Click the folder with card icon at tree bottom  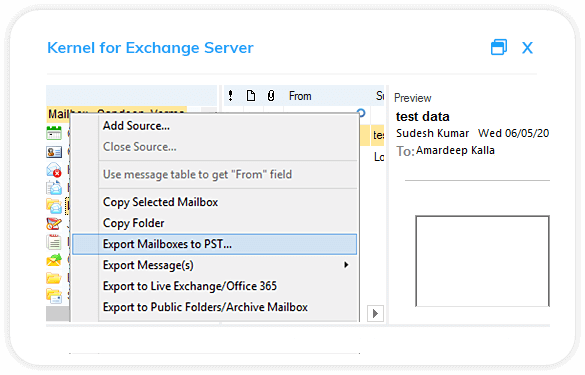pyautogui.click(x=54, y=296)
